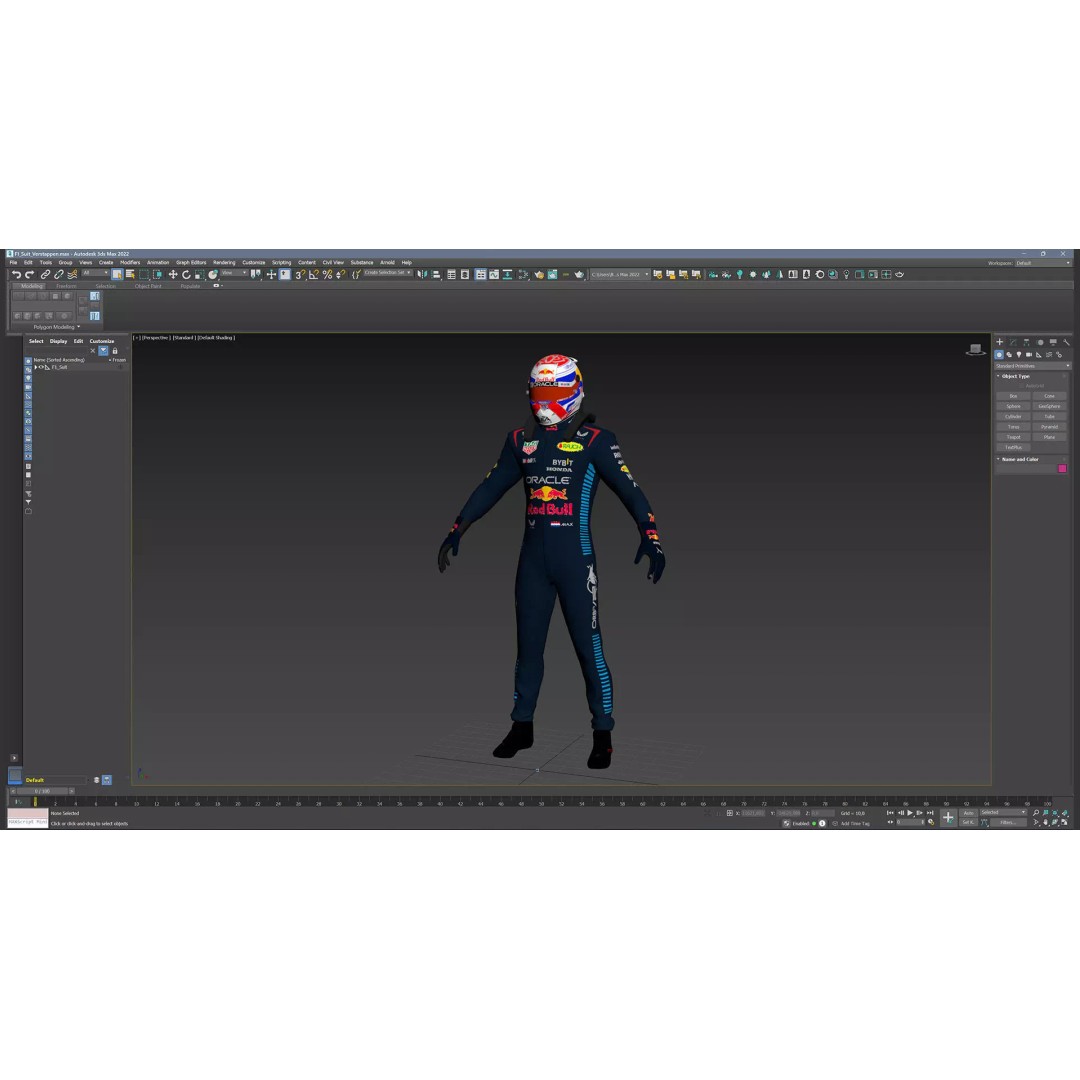Open Select by Name dialog
Viewport: 1080px width, 1080px height.
click(130, 274)
